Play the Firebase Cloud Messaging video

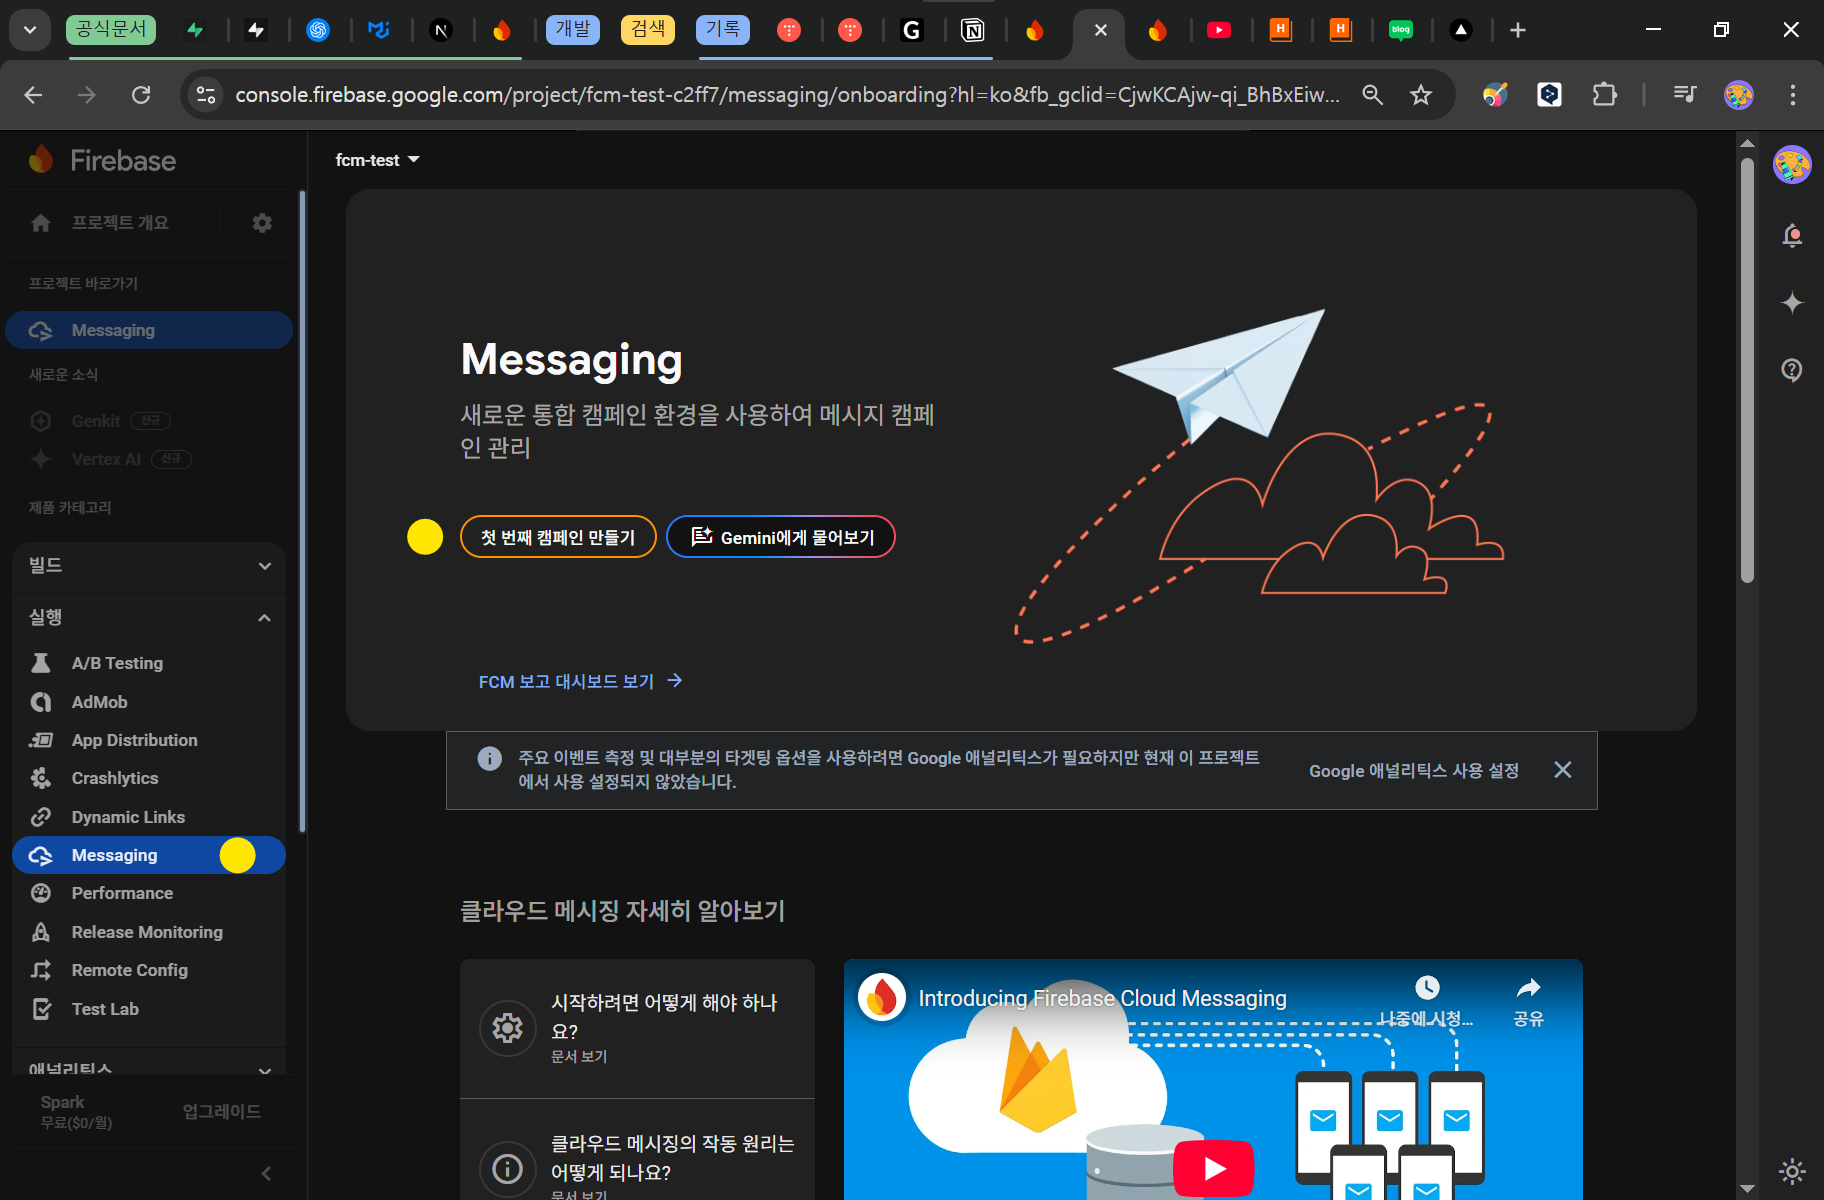click(x=1214, y=1167)
